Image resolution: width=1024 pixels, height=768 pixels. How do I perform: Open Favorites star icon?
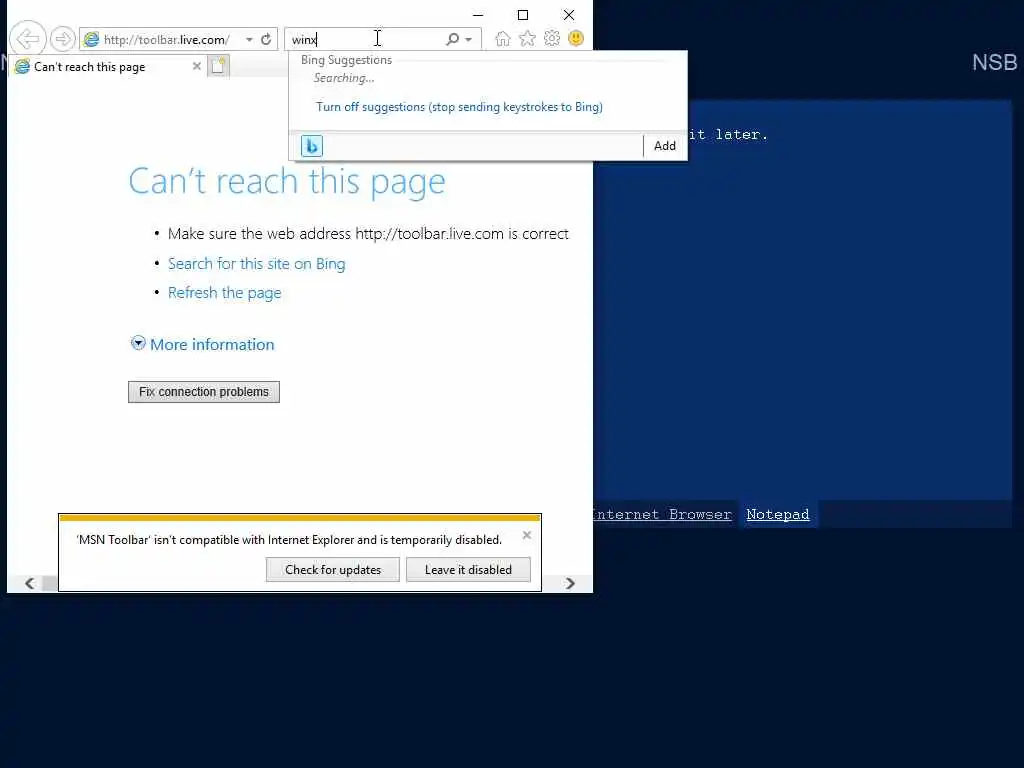[x=527, y=39]
